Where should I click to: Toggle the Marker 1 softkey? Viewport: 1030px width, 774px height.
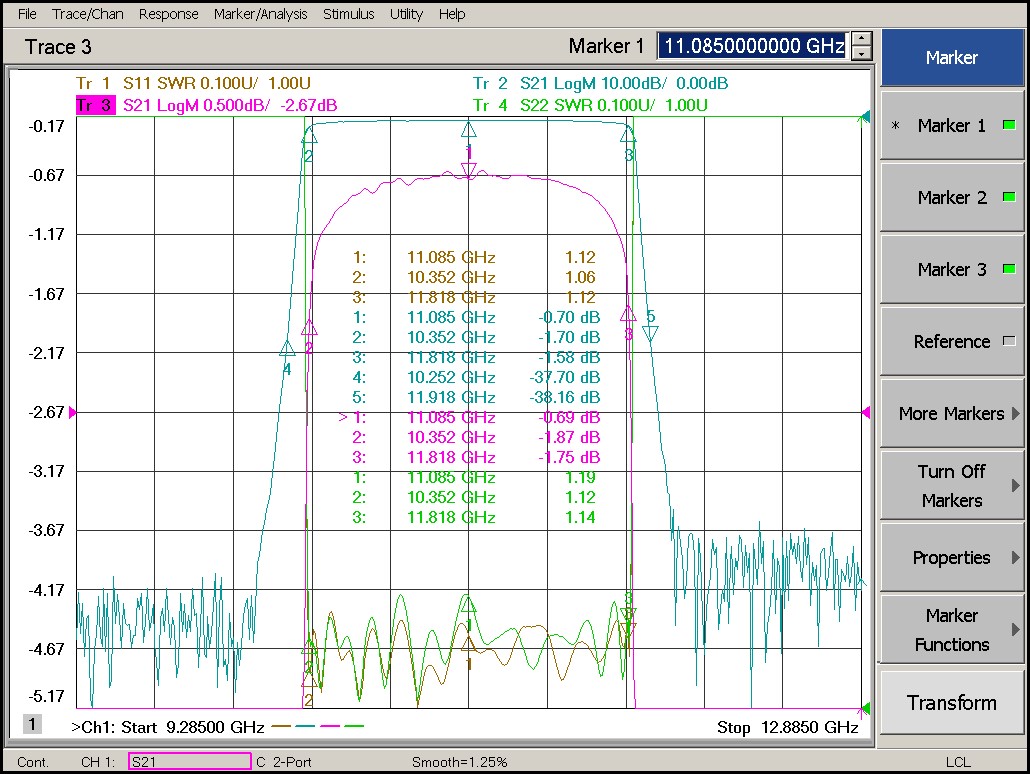[951, 126]
